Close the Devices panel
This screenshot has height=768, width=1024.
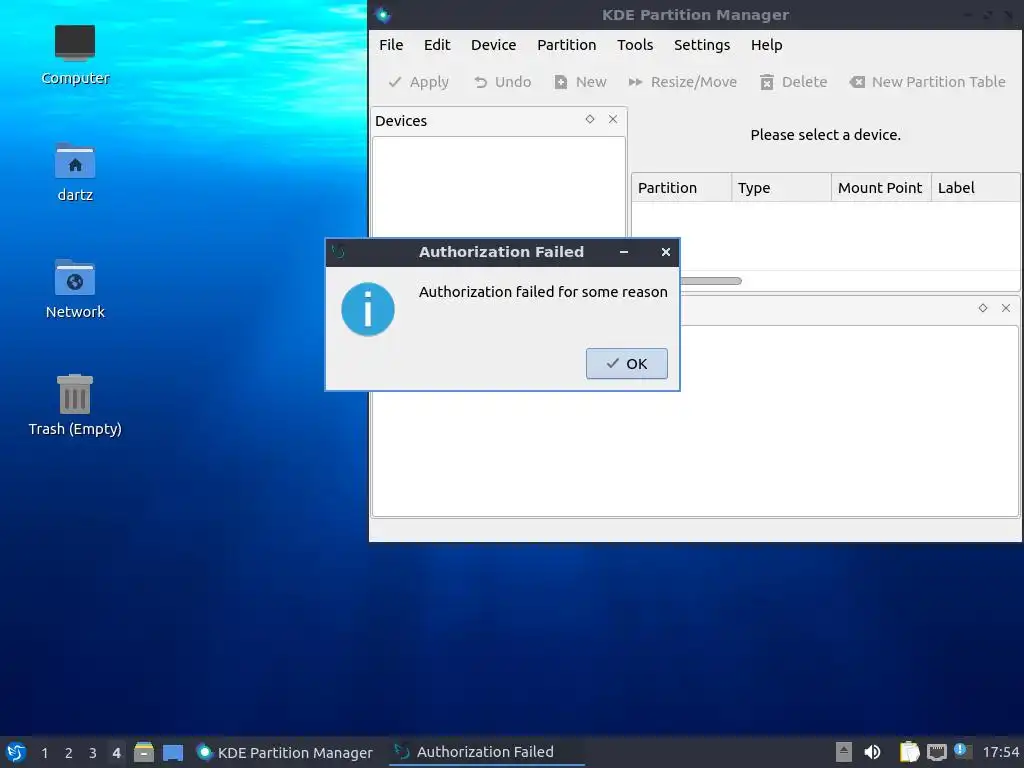(613, 119)
